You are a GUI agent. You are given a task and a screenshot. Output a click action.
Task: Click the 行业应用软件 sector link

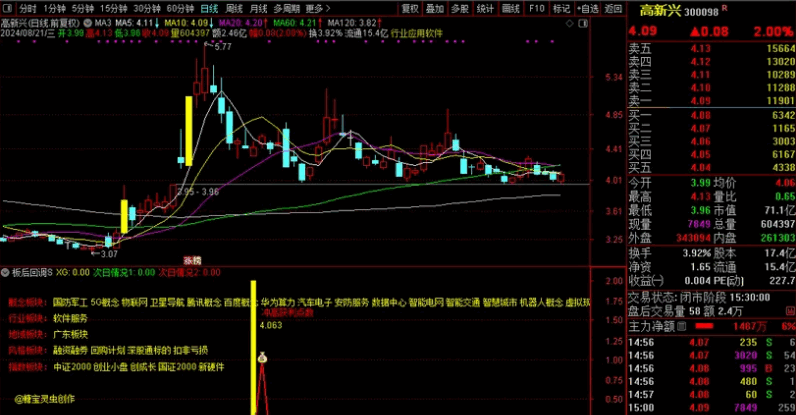click(x=416, y=34)
